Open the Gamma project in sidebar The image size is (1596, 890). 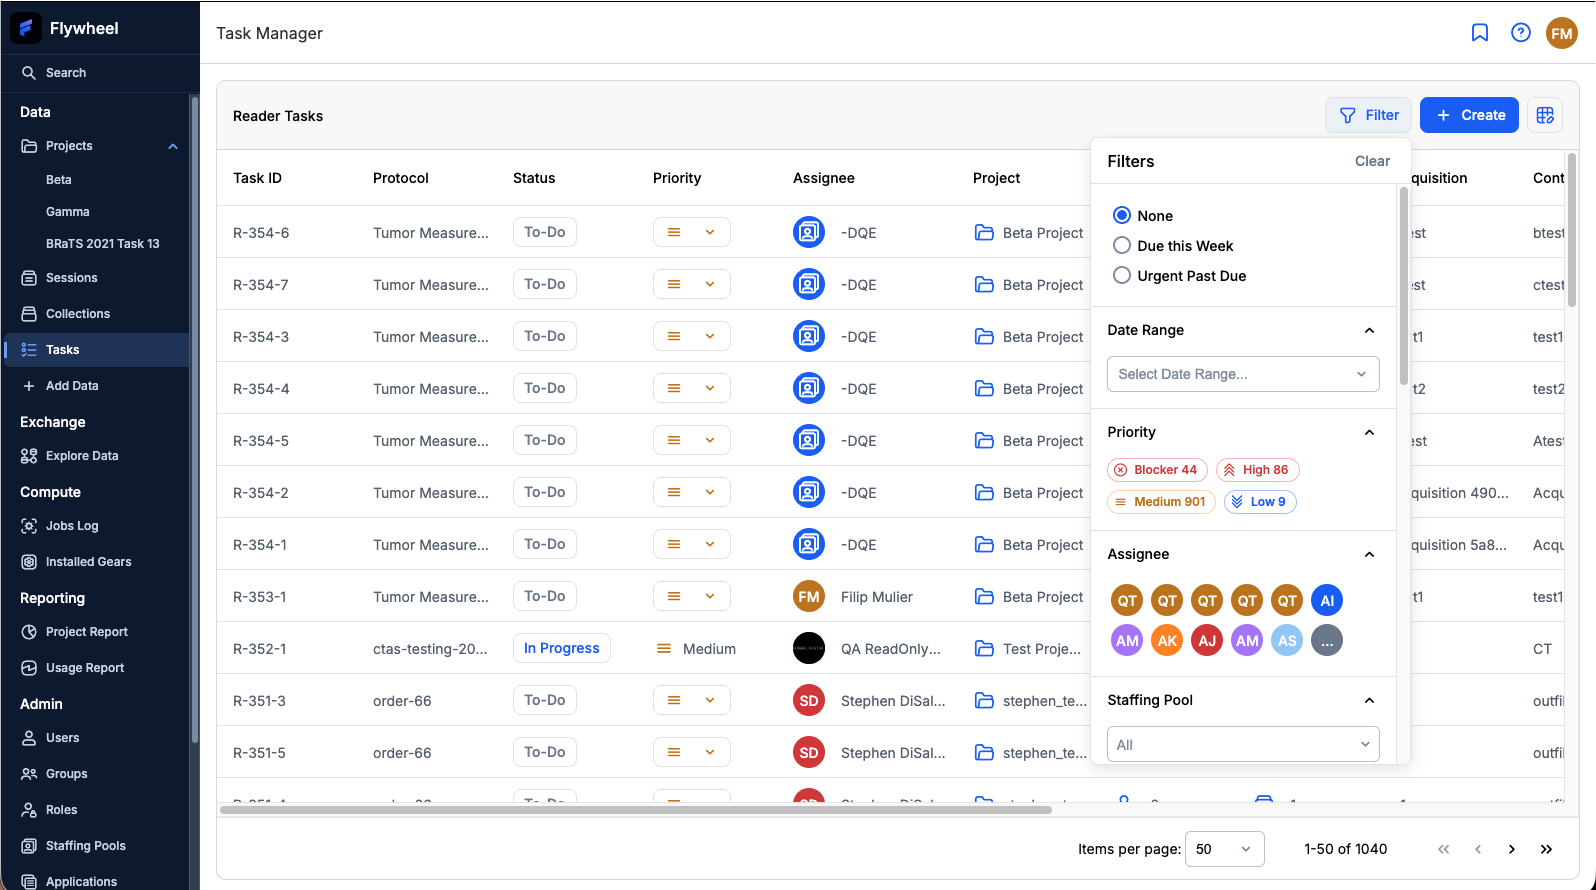point(68,212)
